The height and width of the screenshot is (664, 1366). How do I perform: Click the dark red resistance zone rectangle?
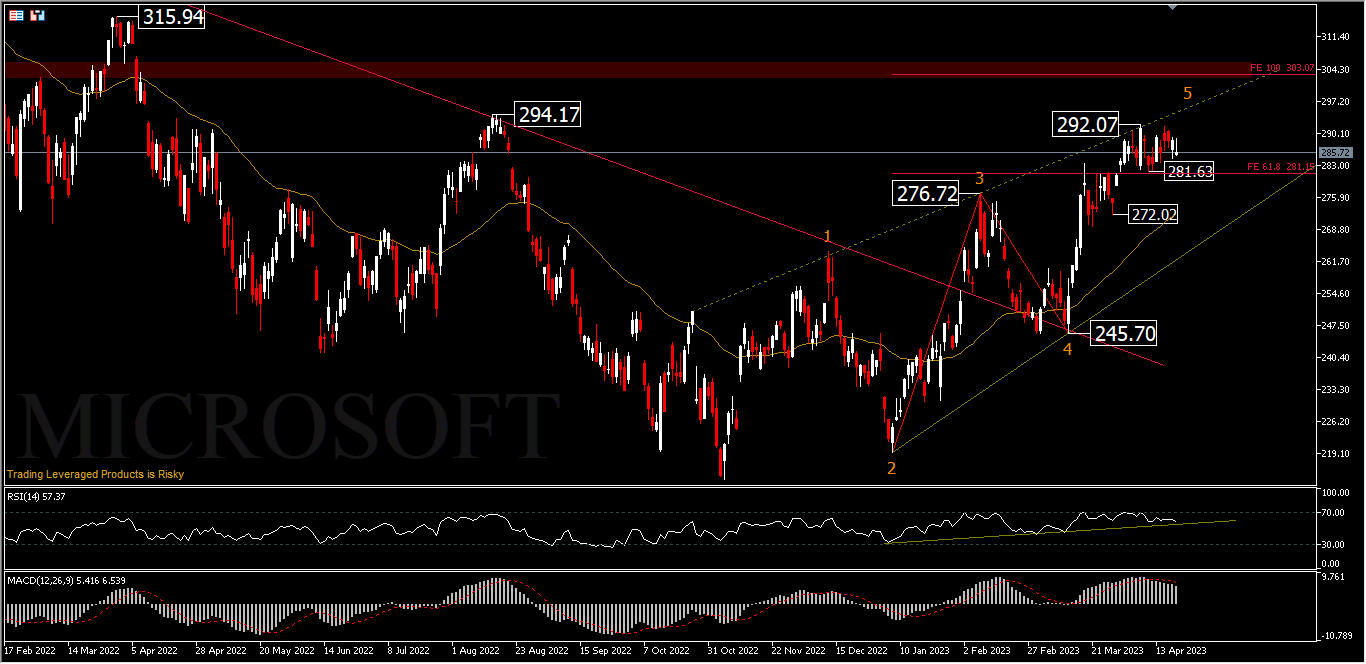tap(500, 69)
